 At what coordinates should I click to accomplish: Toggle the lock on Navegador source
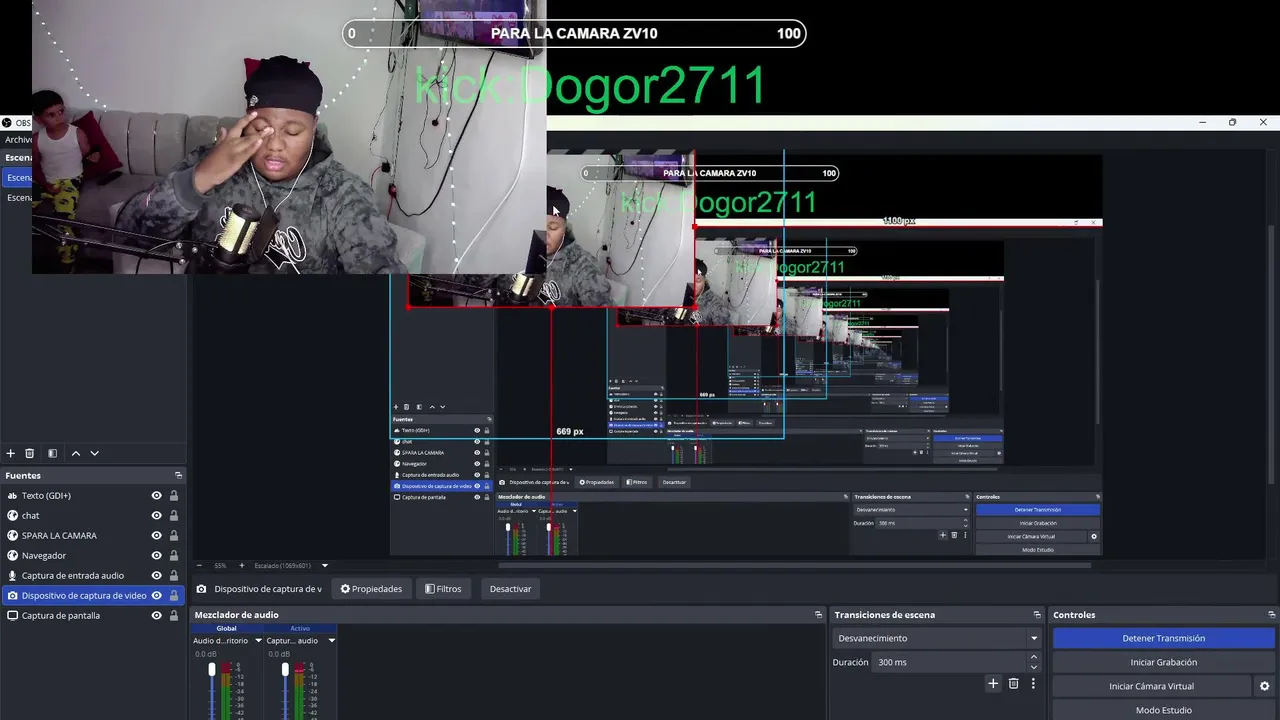click(174, 555)
